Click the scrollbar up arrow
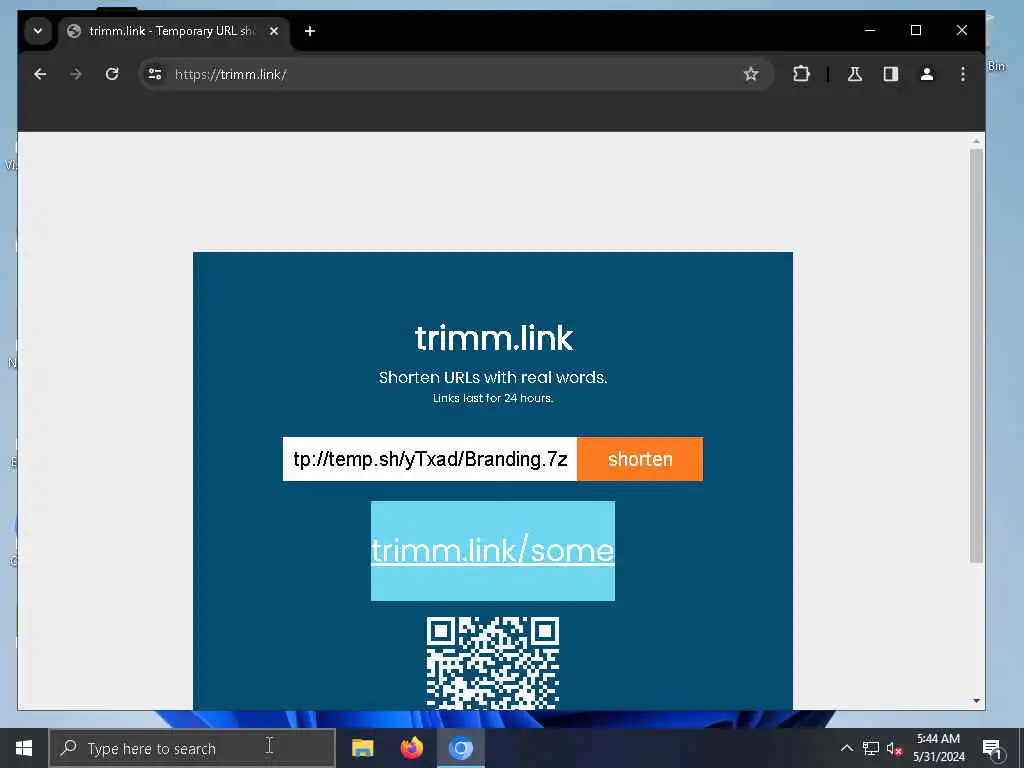Image resolution: width=1024 pixels, height=768 pixels. 976,141
